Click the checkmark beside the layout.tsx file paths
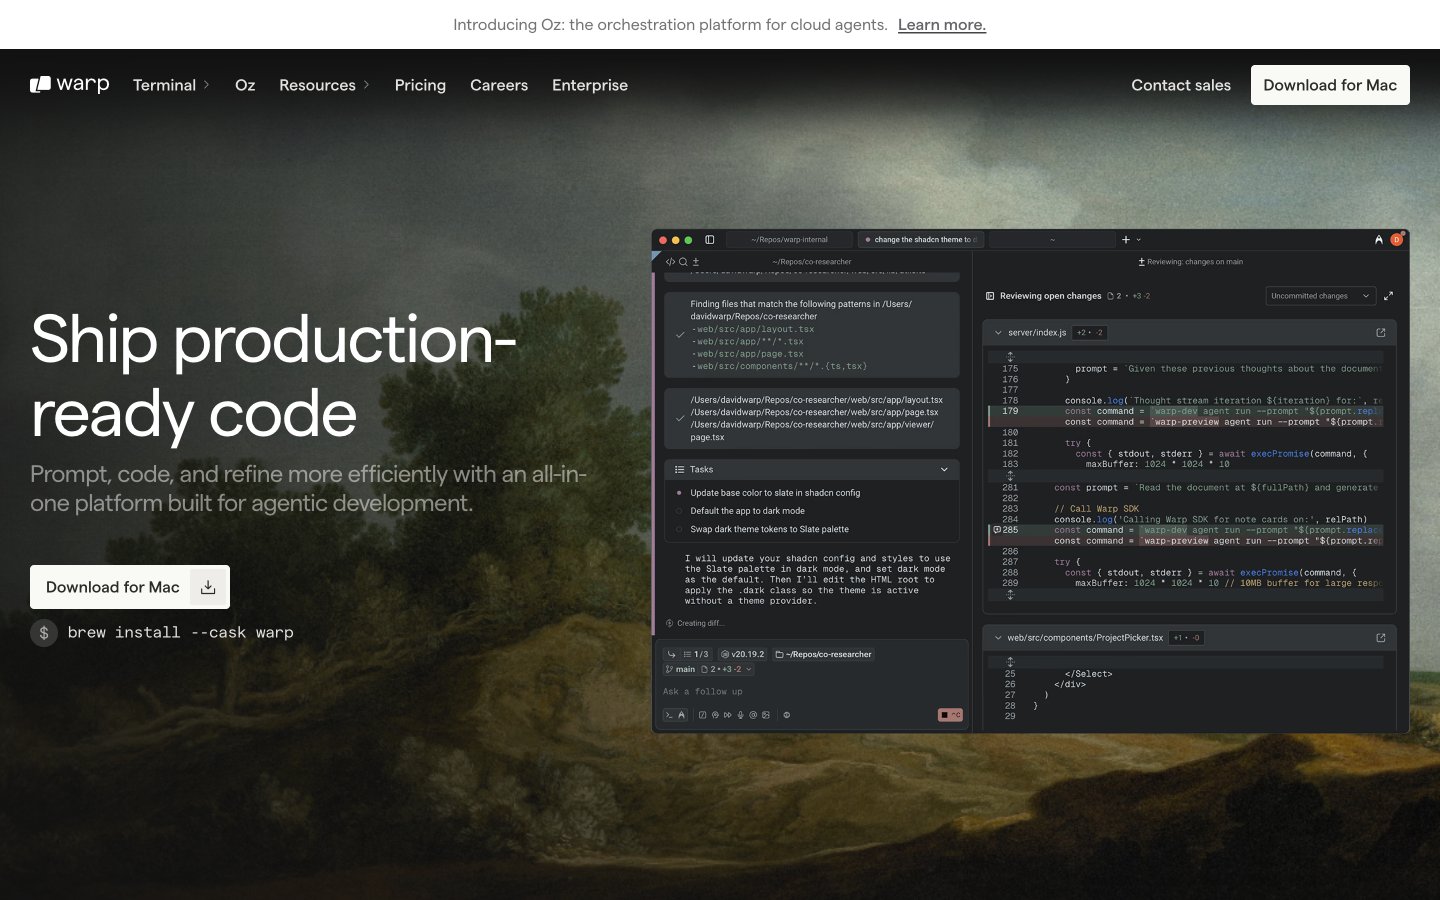 tap(680, 418)
